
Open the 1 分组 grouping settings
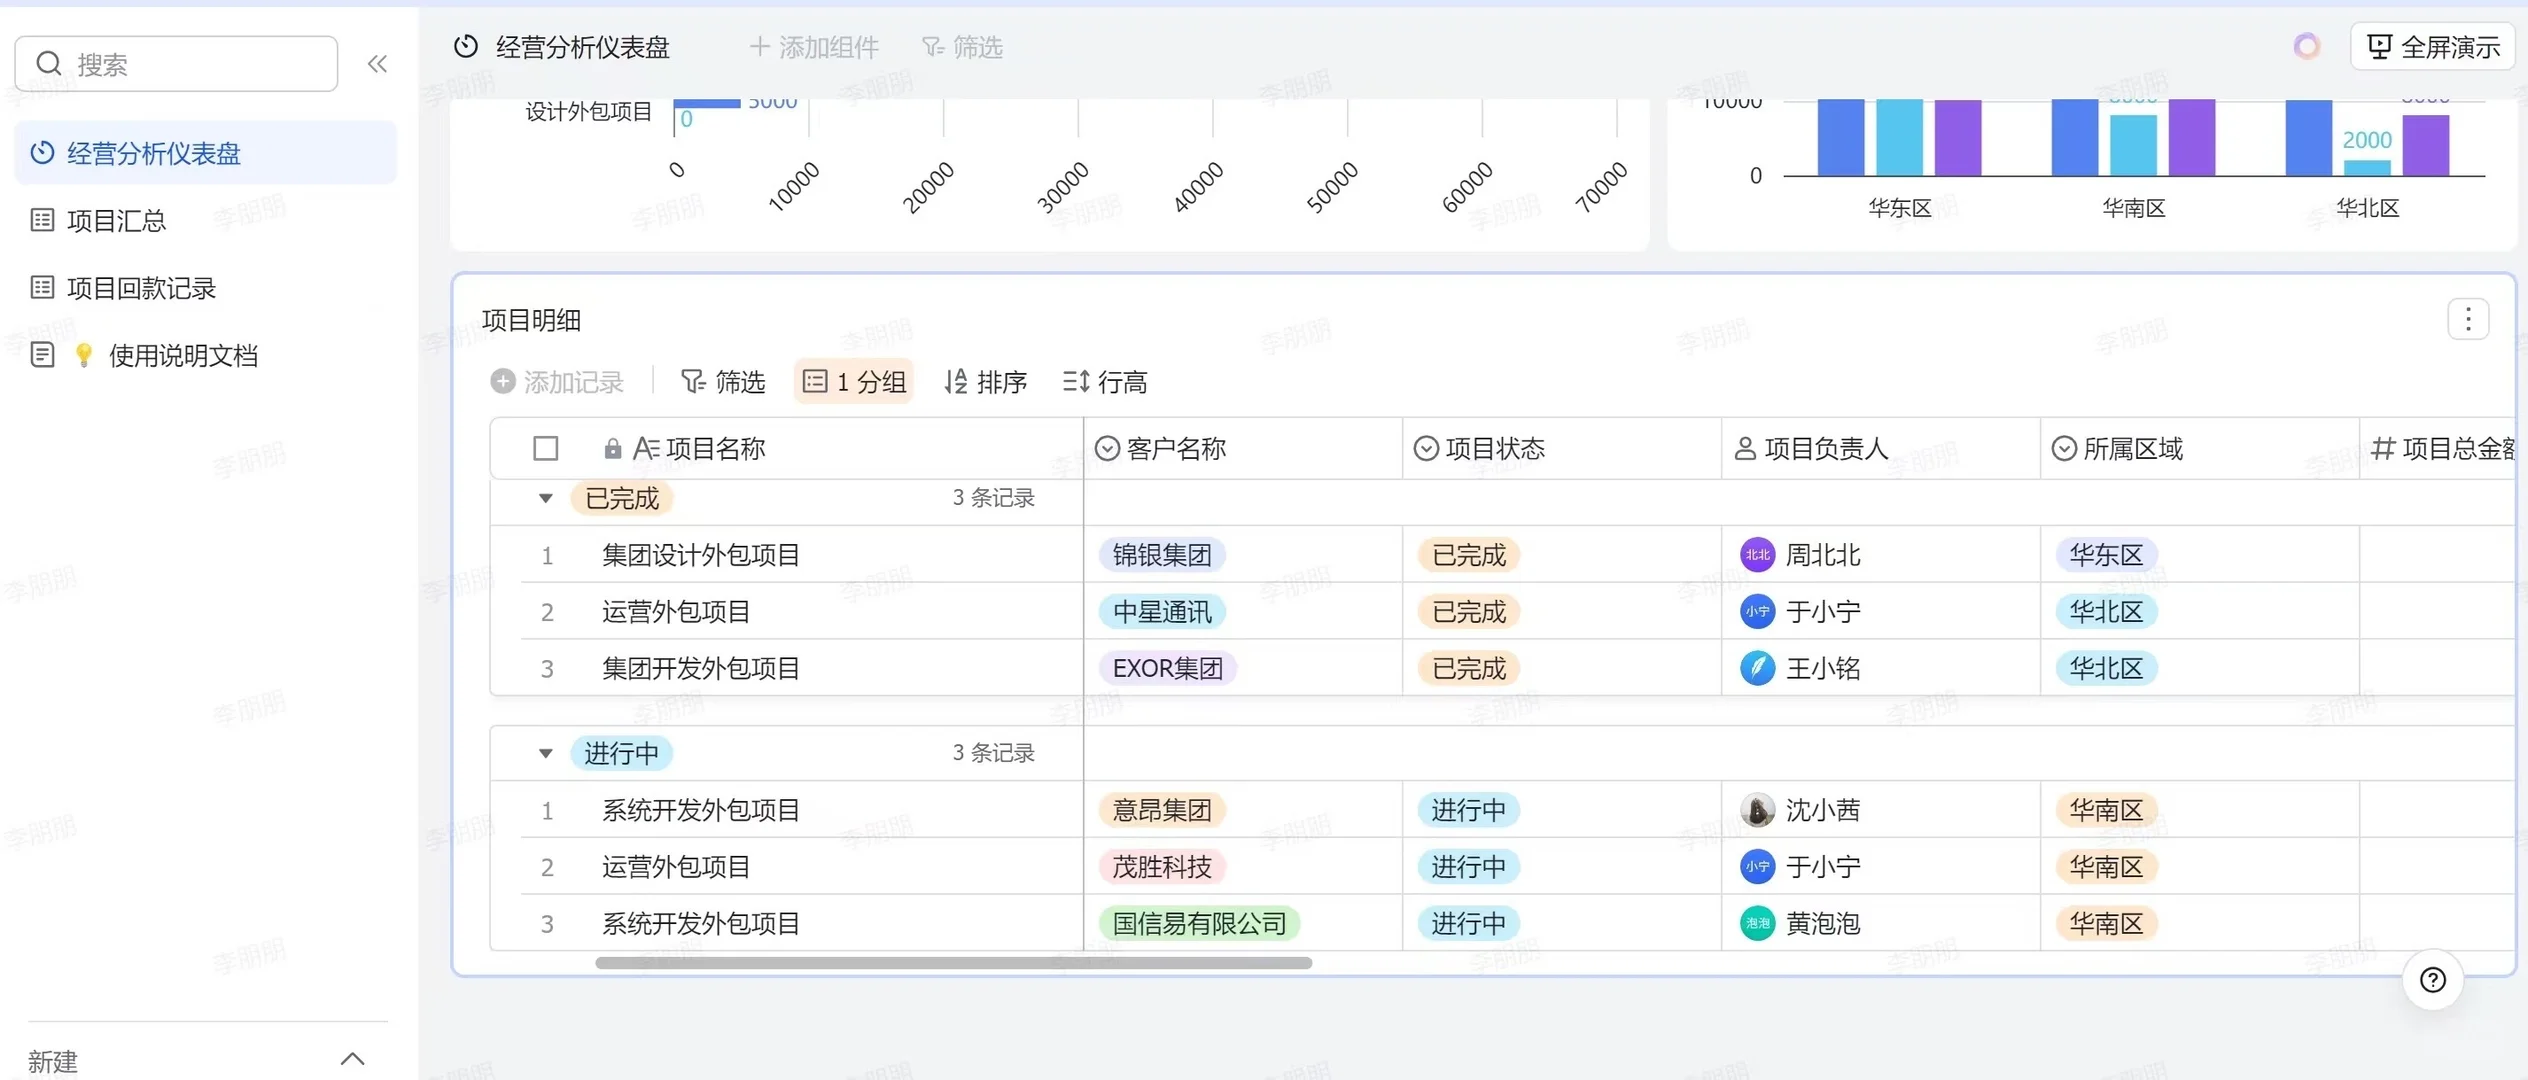(x=853, y=381)
